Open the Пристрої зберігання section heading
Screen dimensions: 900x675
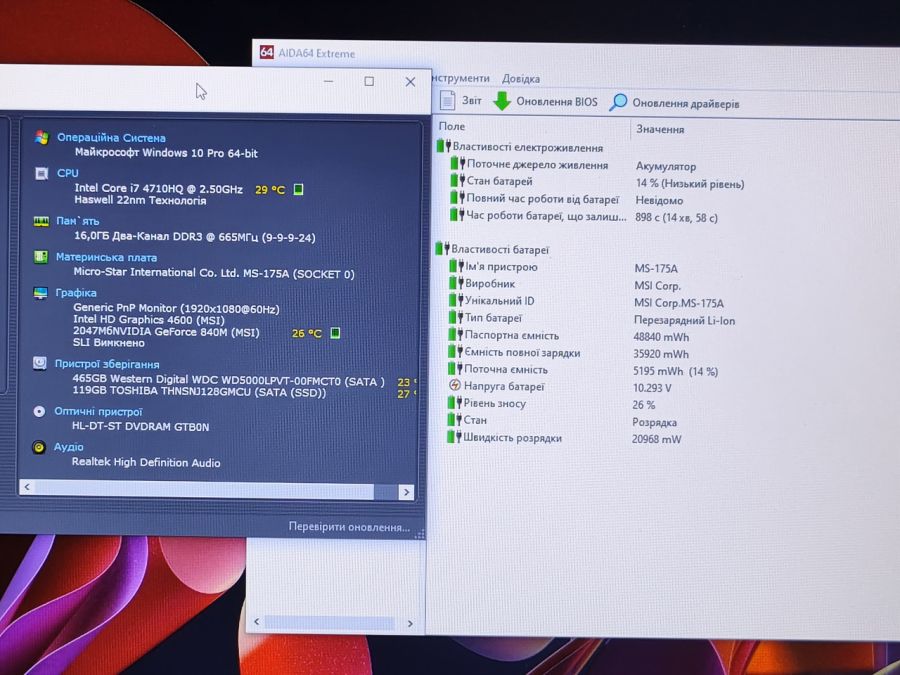click(x=107, y=364)
